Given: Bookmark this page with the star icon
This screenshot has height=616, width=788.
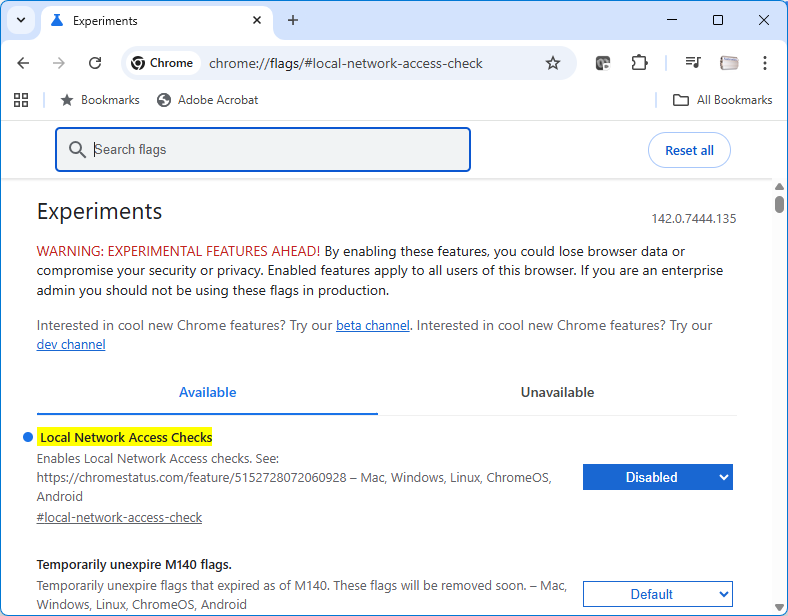Looking at the screenshot, I should pos(553,63).
